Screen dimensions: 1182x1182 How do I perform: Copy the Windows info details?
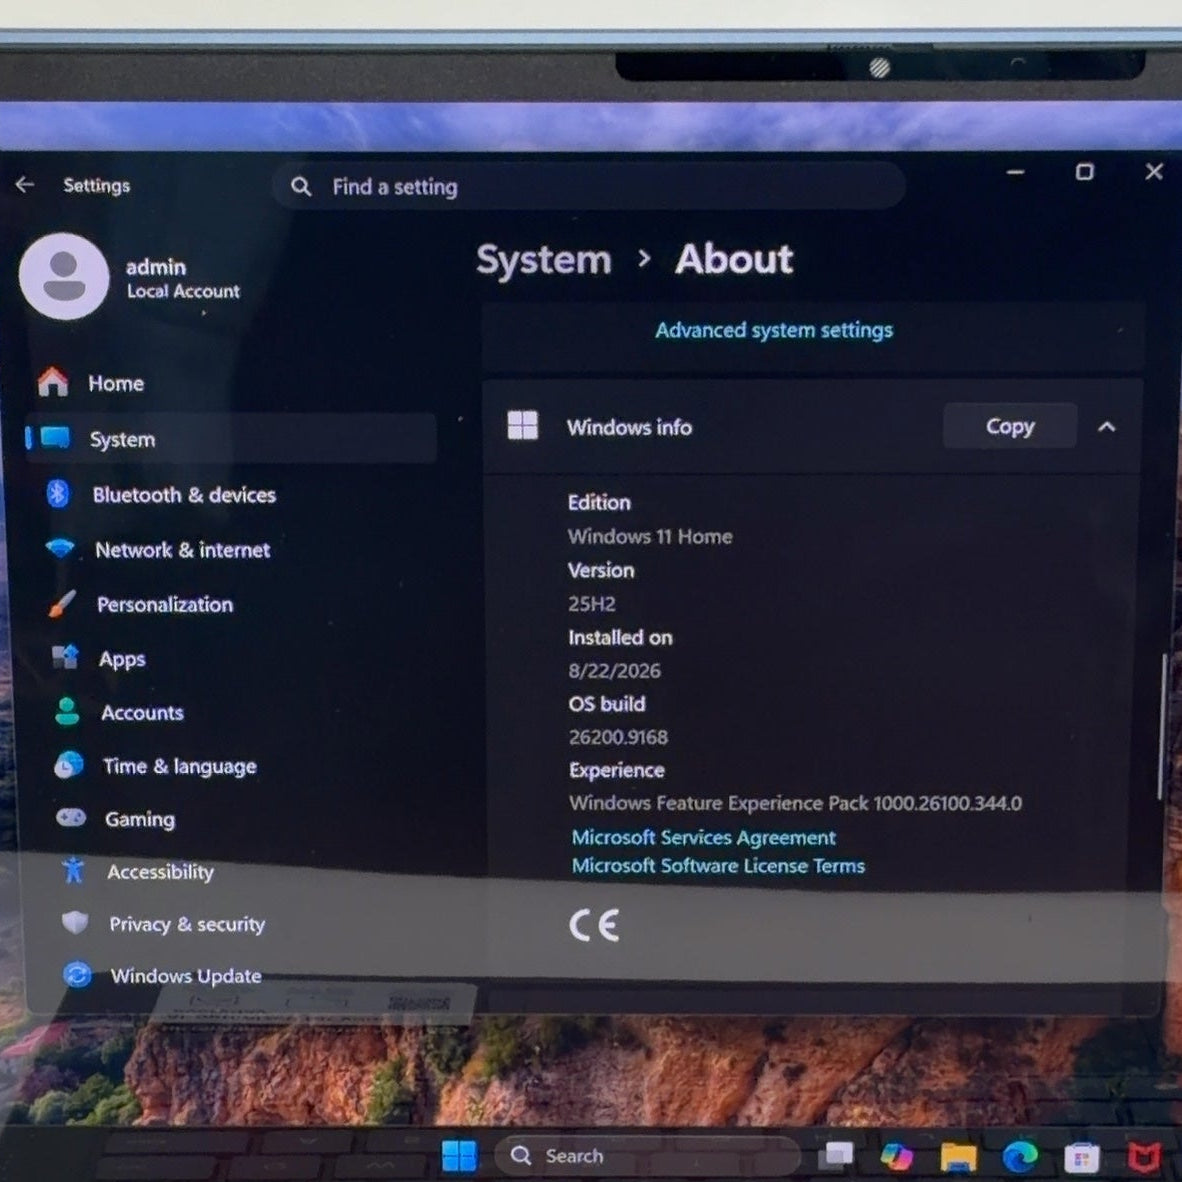pos(1009,426)
